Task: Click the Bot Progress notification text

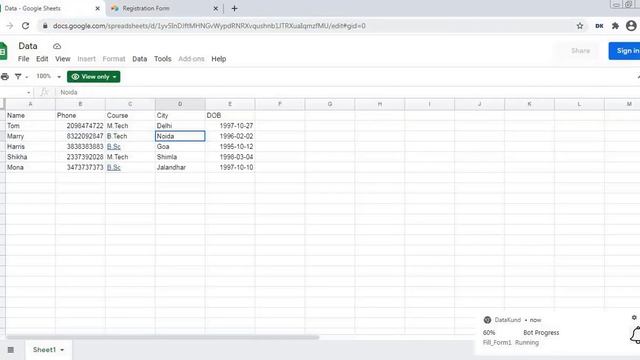Action: tap(541, 333)
